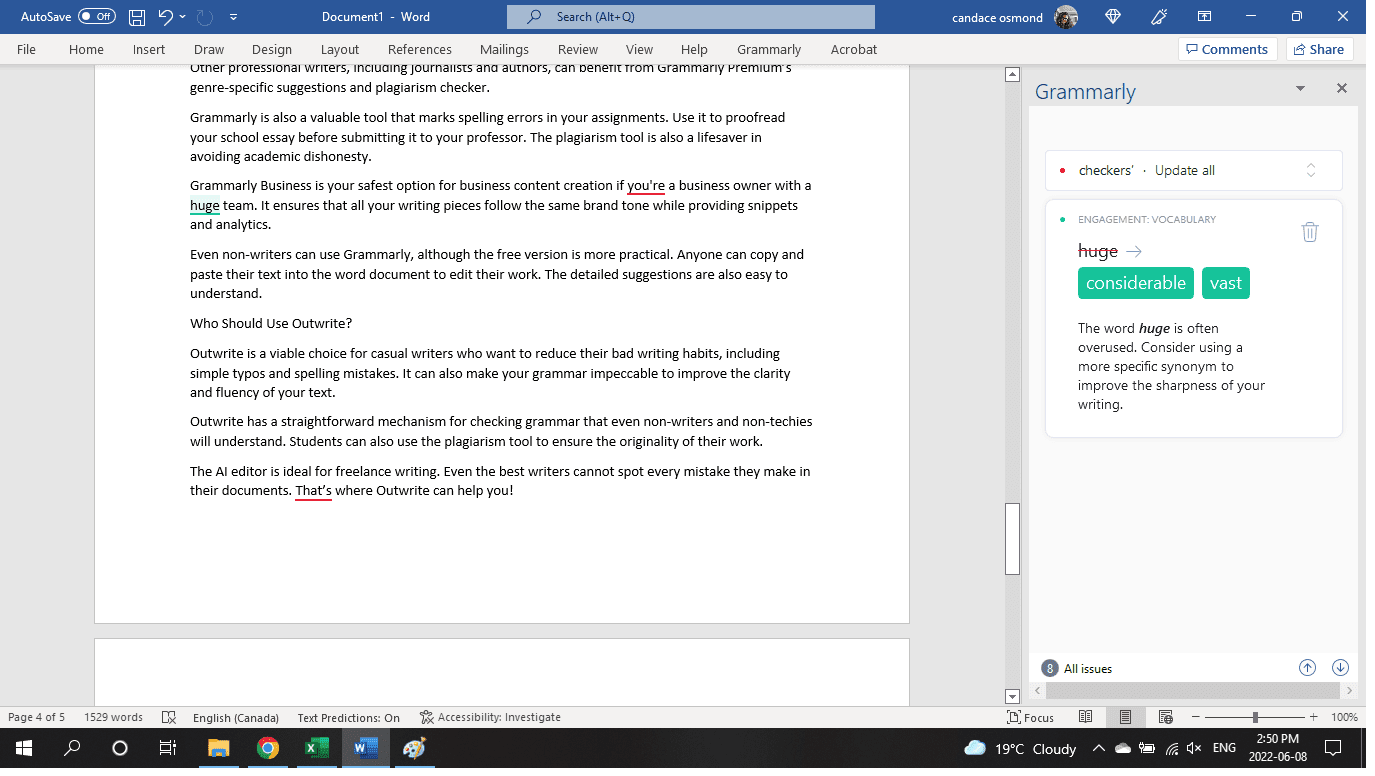Select the Paint desktop app in taskbar

click(414, 748)
